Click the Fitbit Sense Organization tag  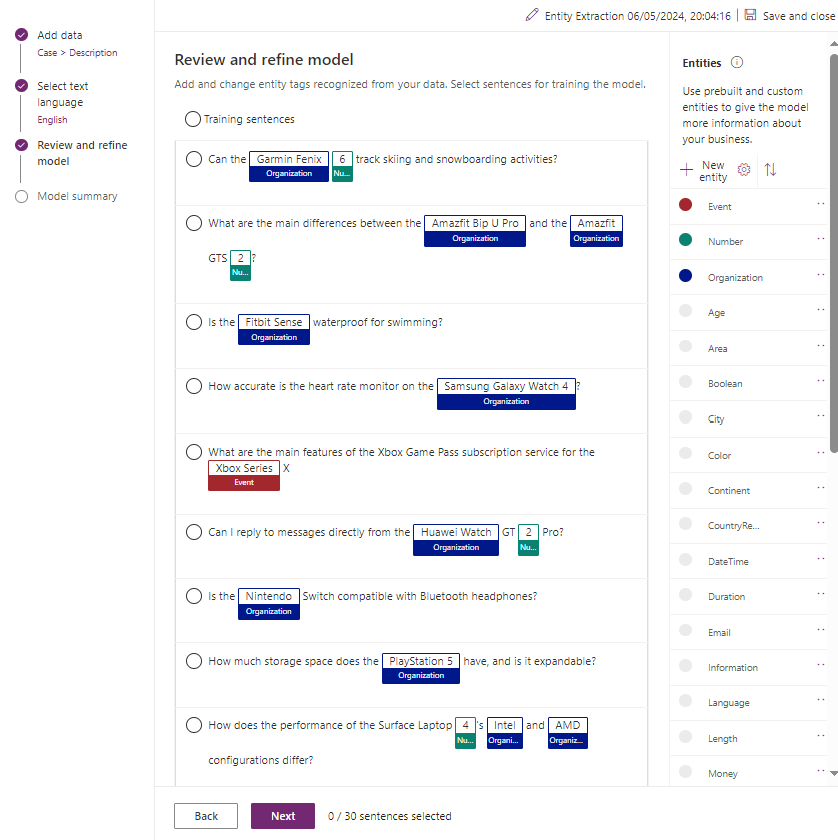(274, 329)
